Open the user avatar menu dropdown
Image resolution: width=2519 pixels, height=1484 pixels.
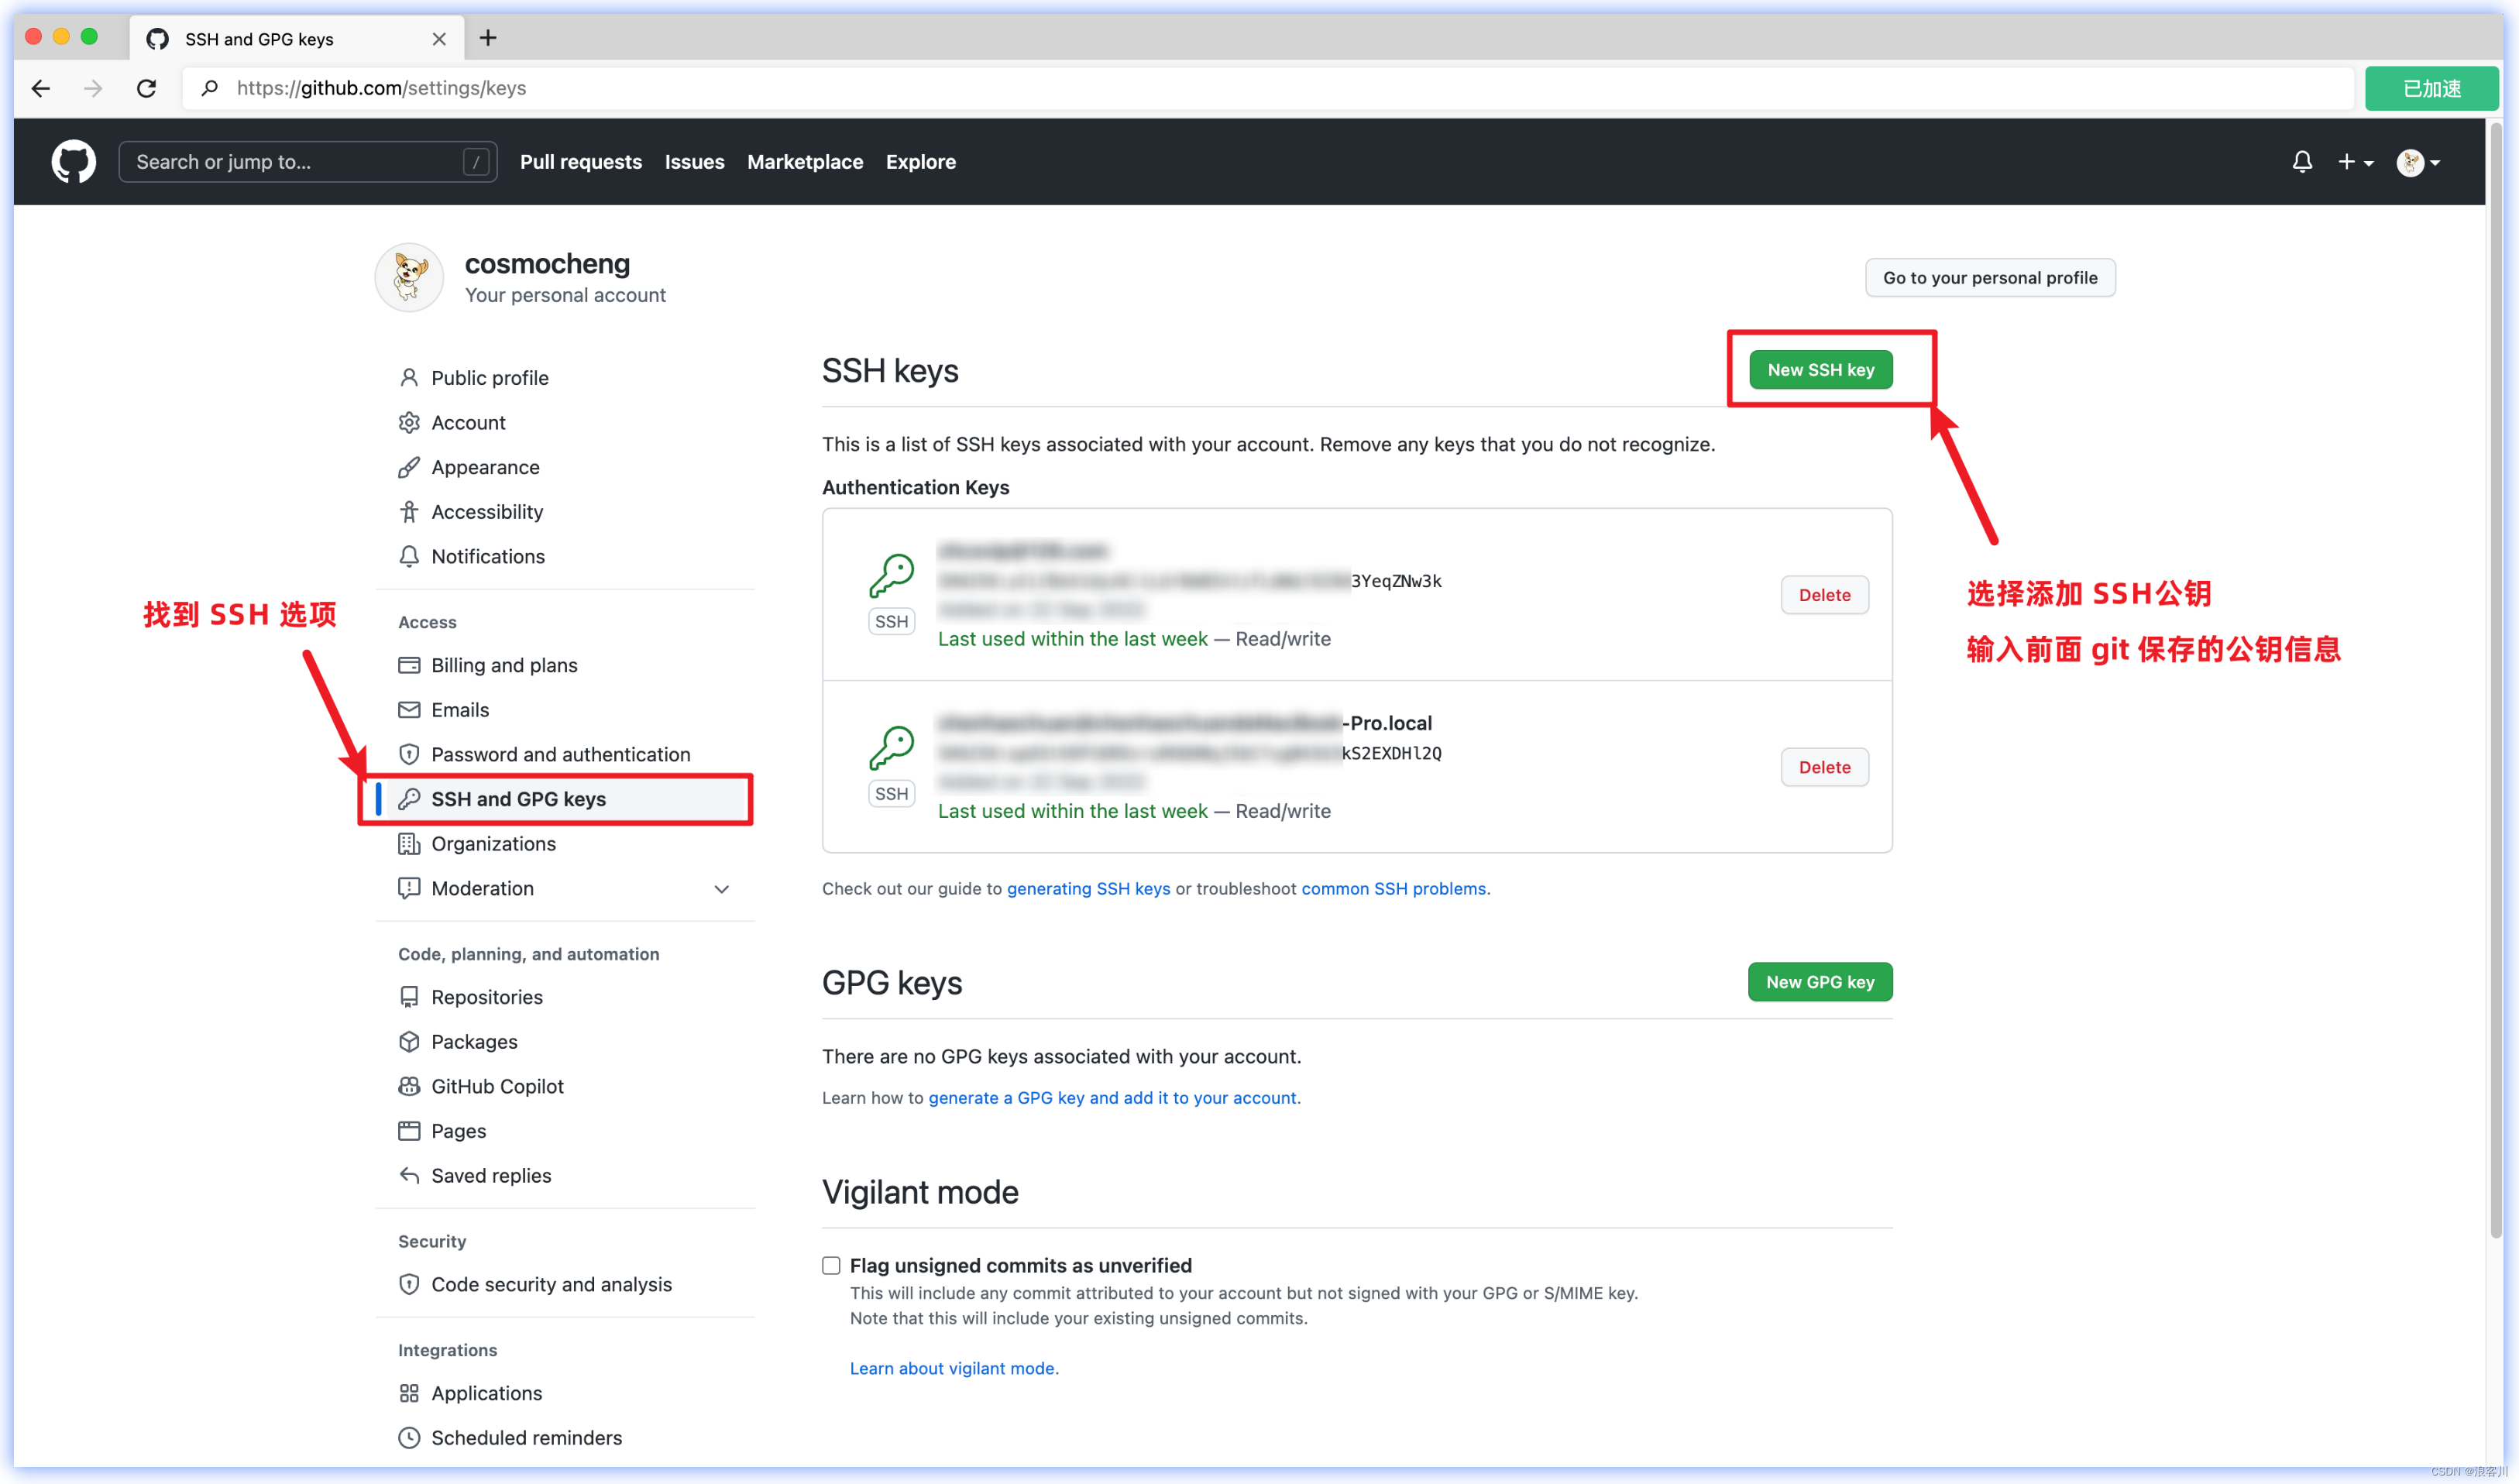pyautogui.click(x=2418, y=161)
